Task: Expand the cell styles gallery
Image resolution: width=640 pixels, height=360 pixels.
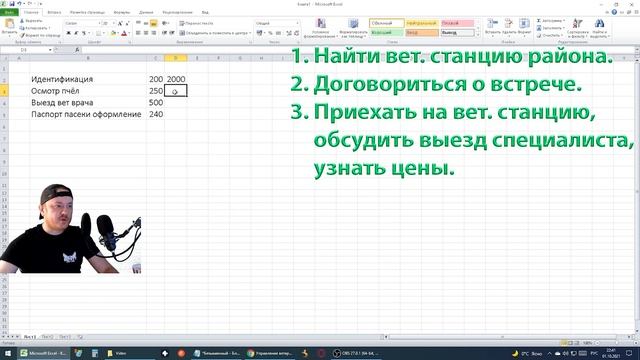Action: [478, 35]
